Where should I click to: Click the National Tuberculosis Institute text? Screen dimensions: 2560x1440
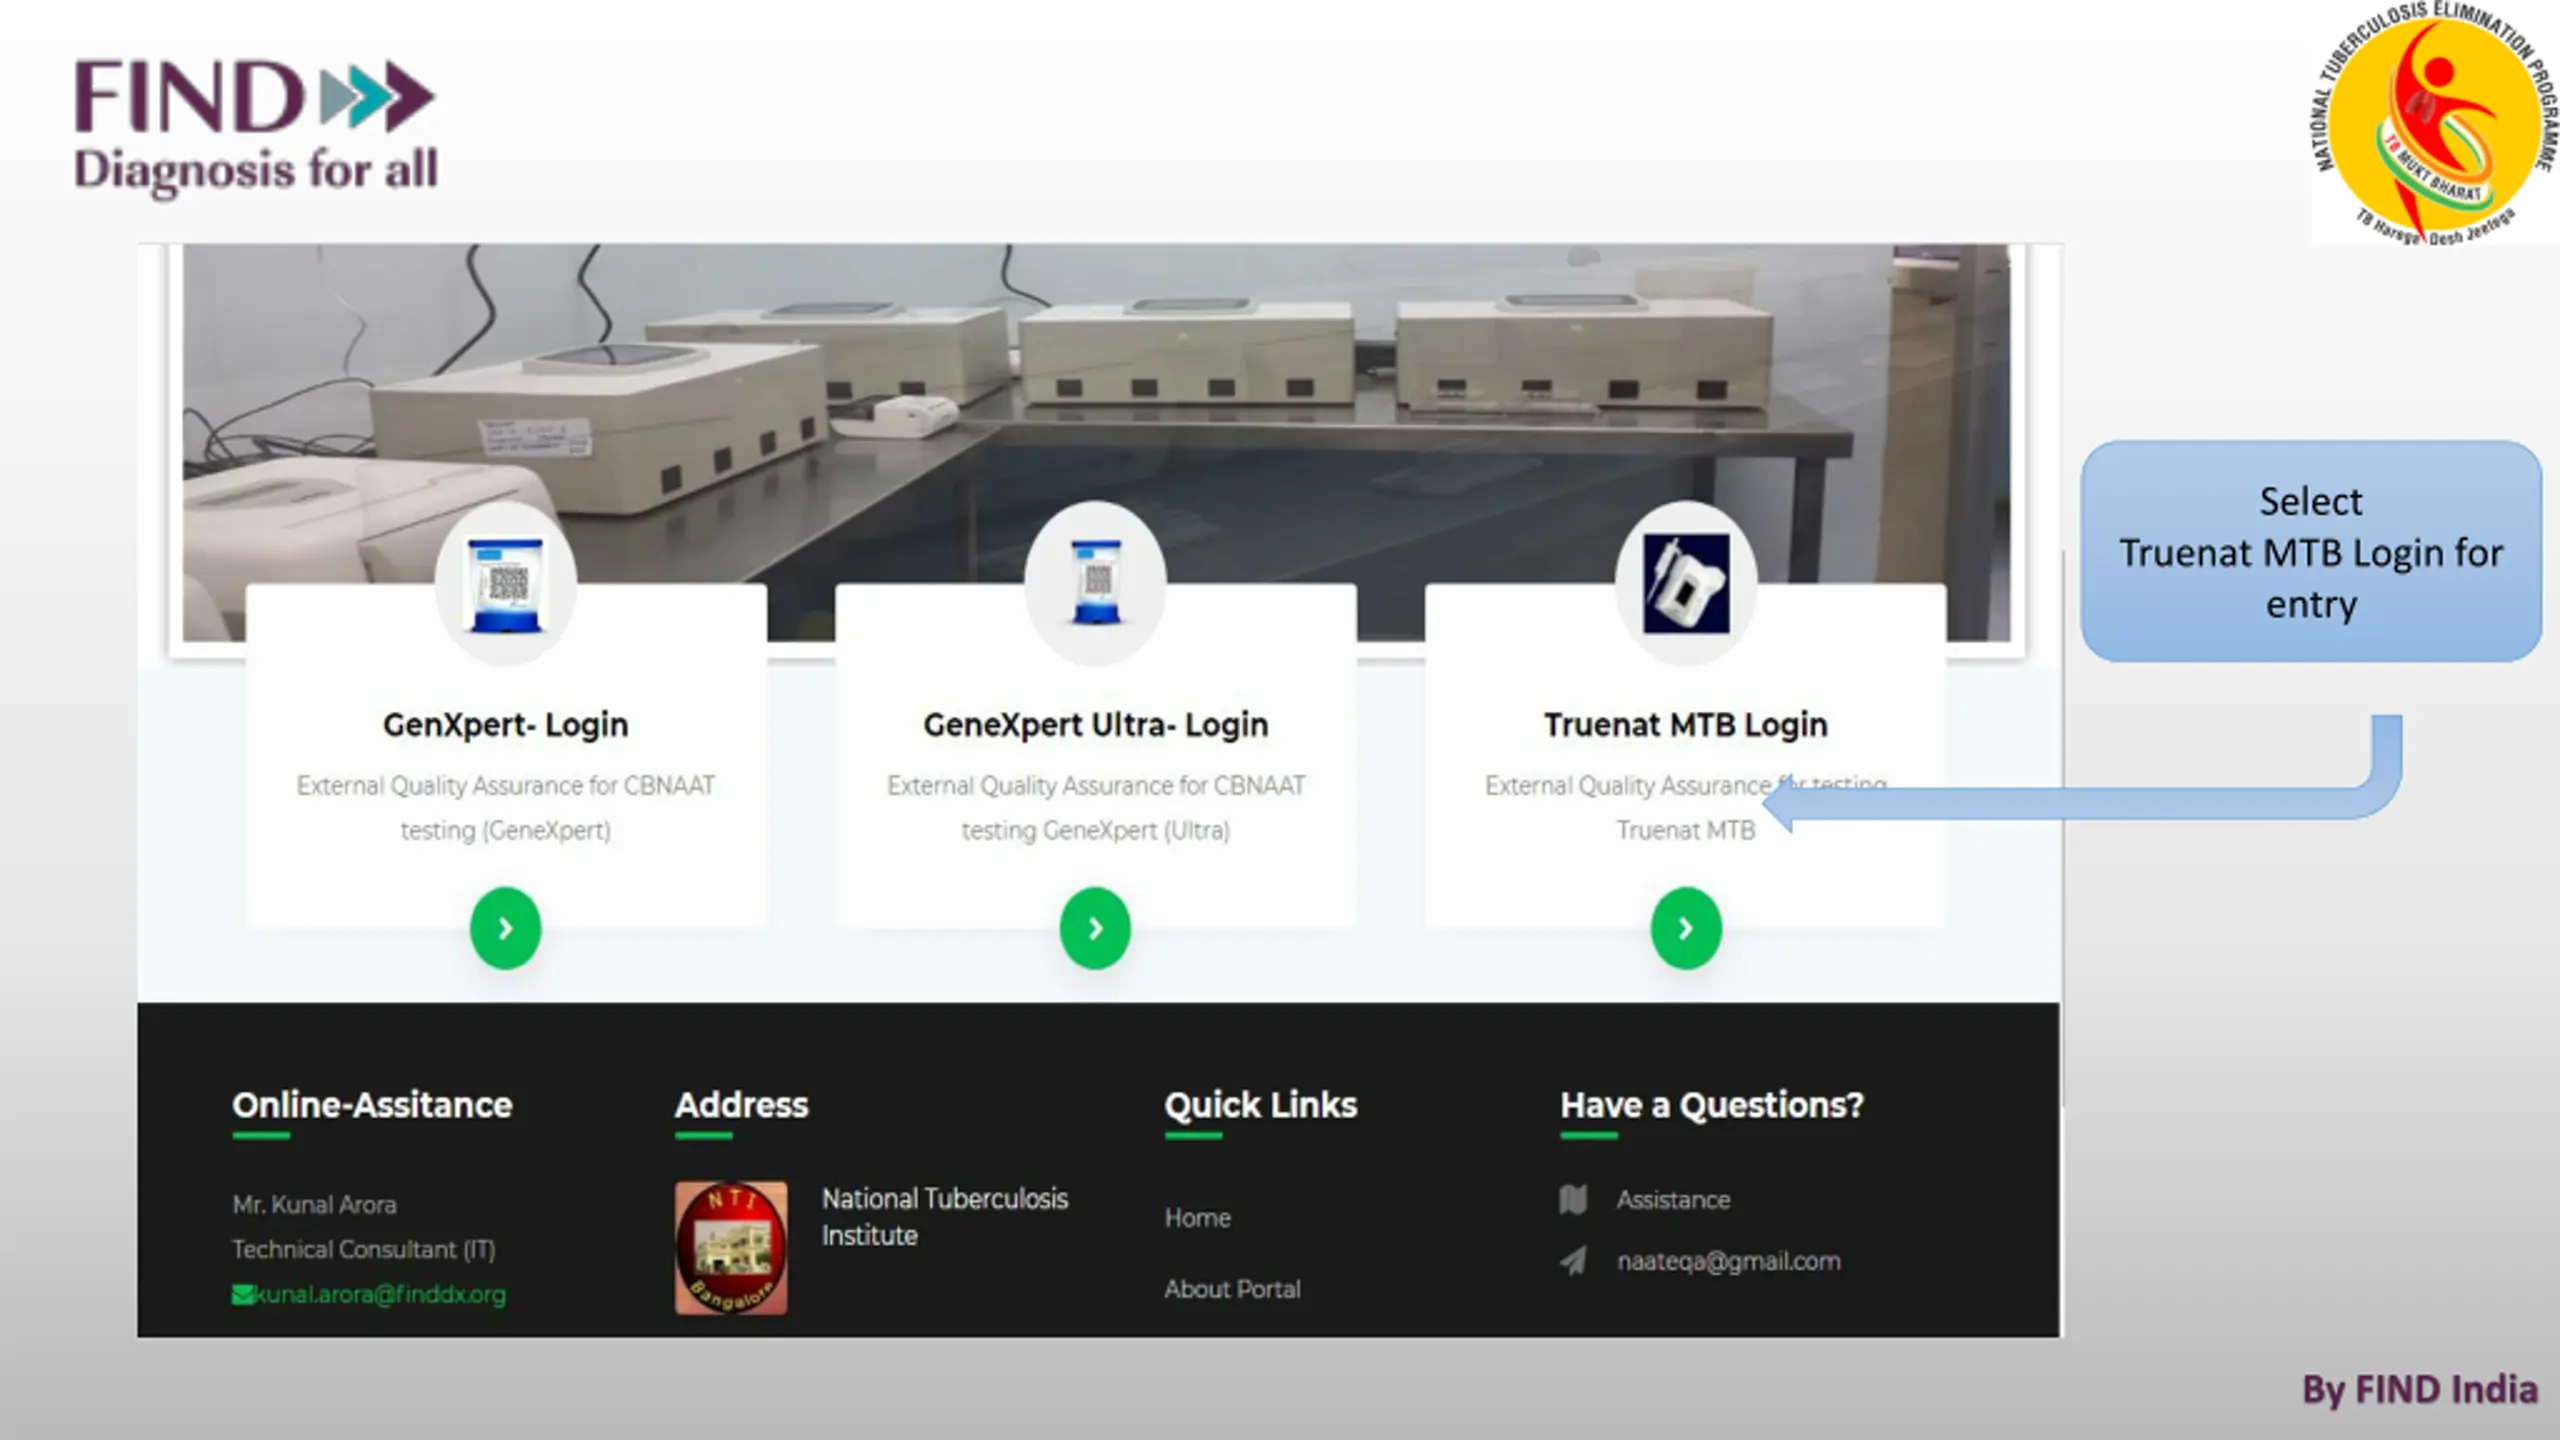(x=944, y=1217)
